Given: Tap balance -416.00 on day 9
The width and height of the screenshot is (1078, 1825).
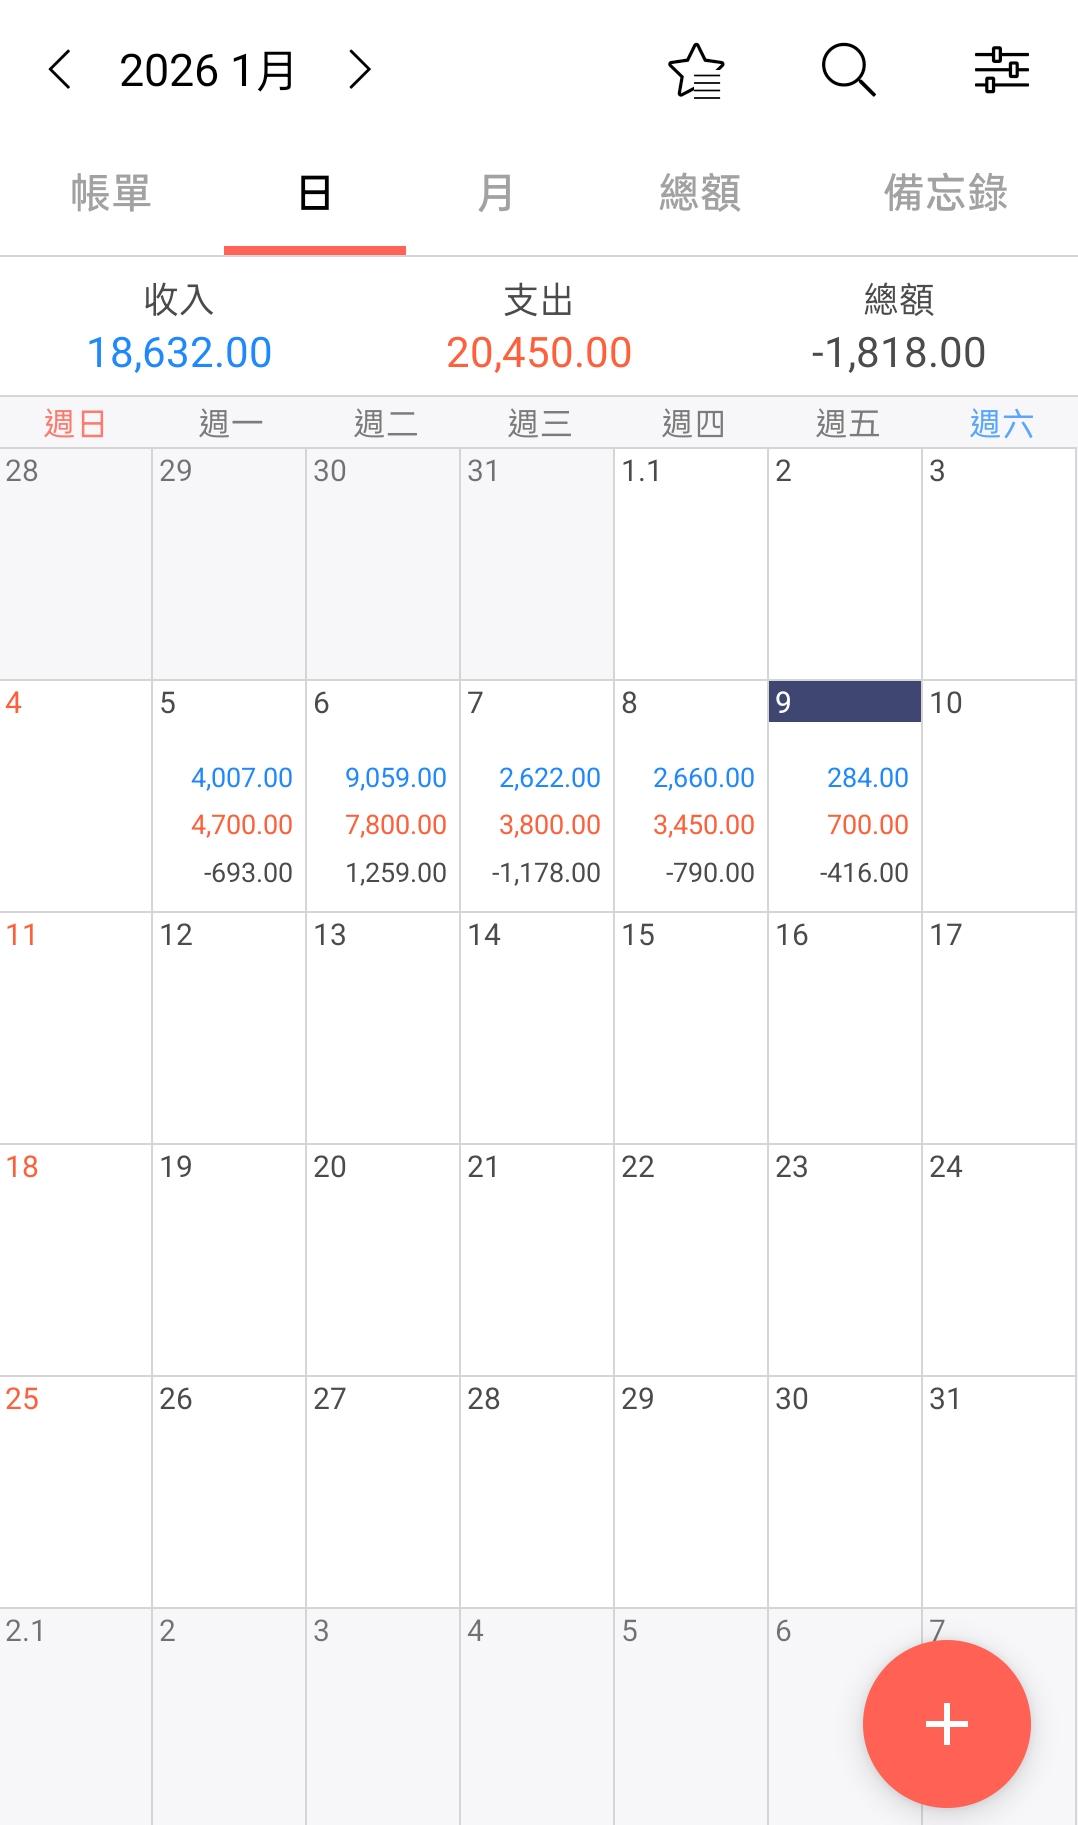Looking at the screenshot, I should coord(864,873).
